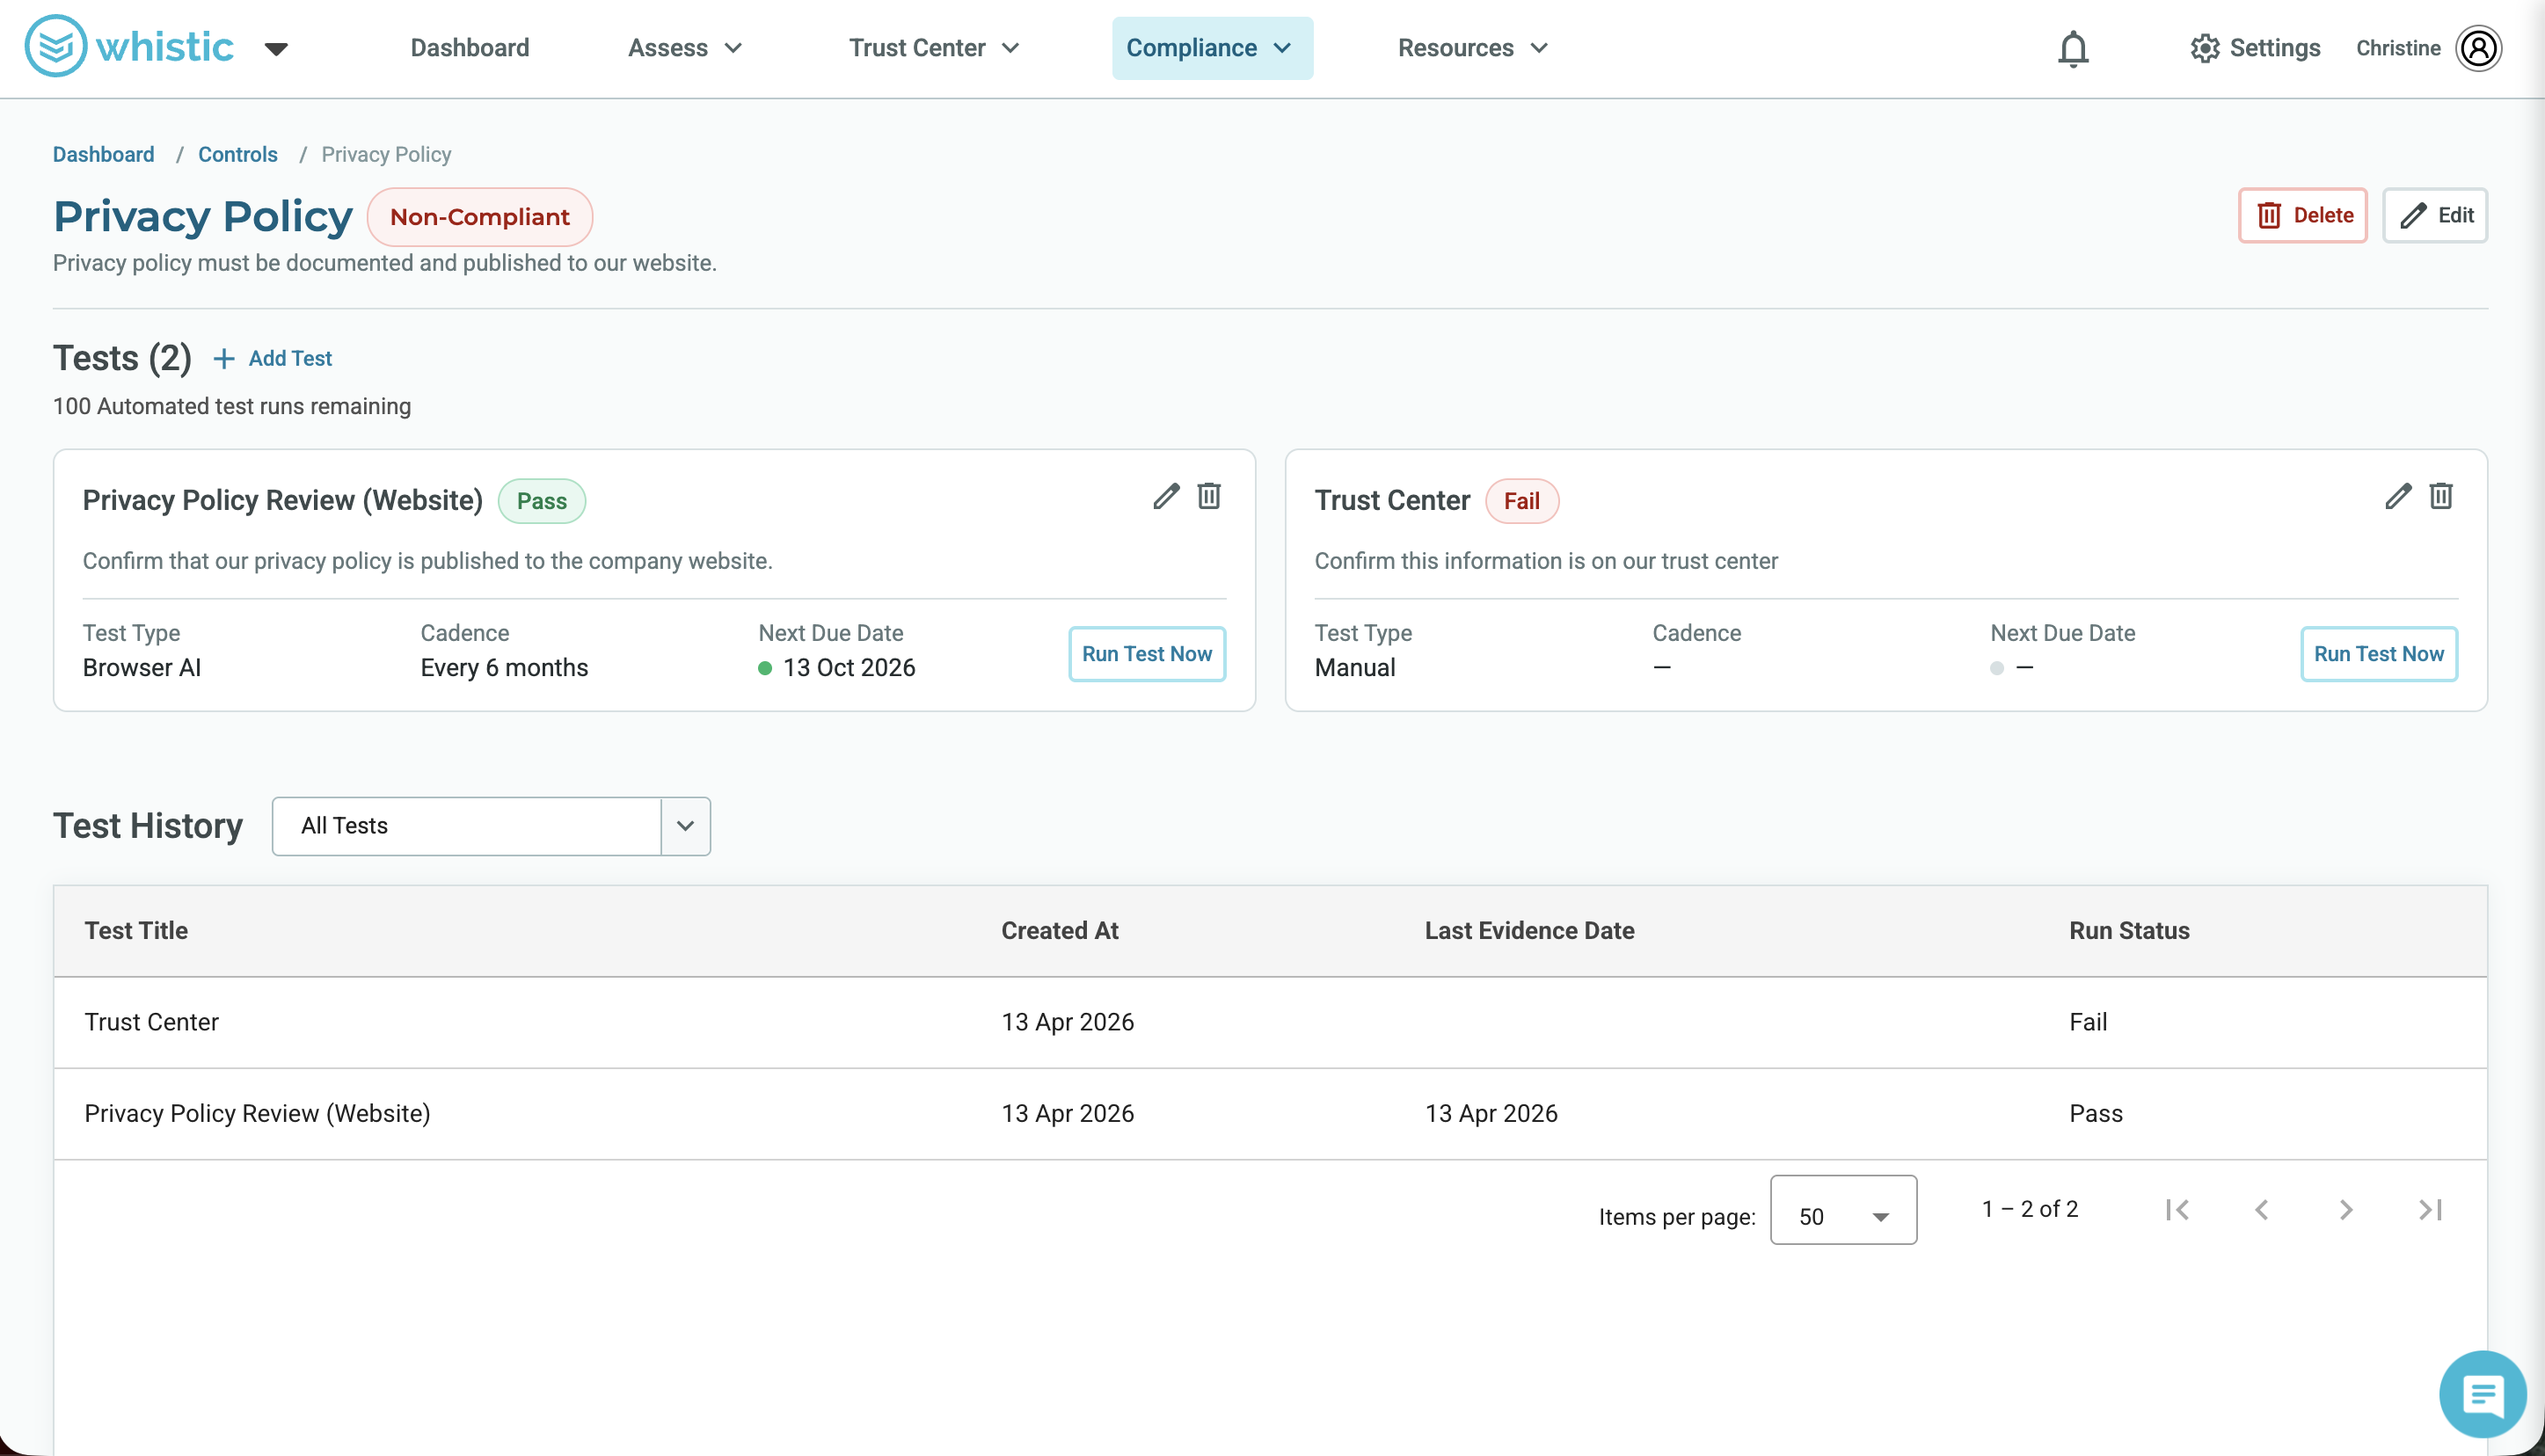Image resolution: width=2545 pixels, height=1456 pixels.
Task: Click the Privacy Policy breadcrumb text
Action: pos(386,154)
